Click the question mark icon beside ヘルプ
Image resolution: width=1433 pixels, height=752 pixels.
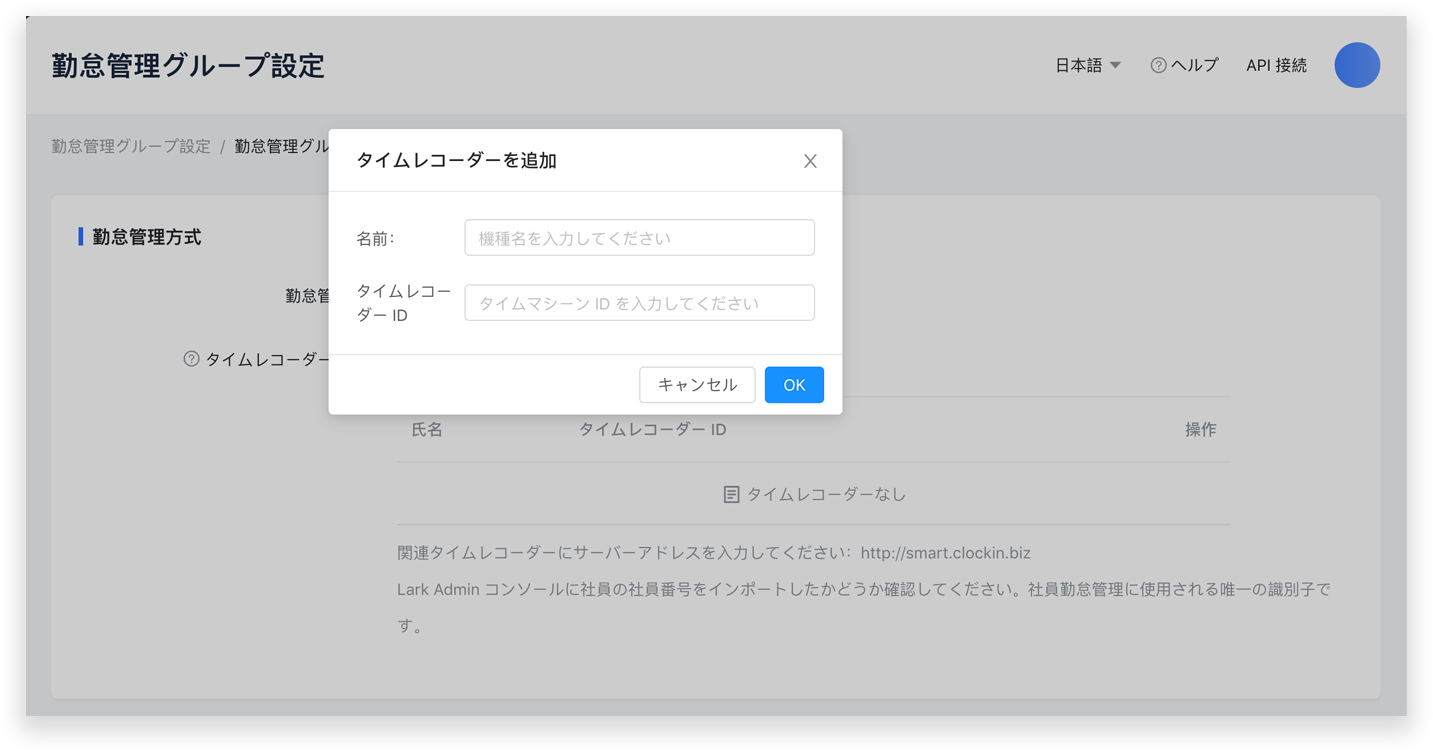1158,65
